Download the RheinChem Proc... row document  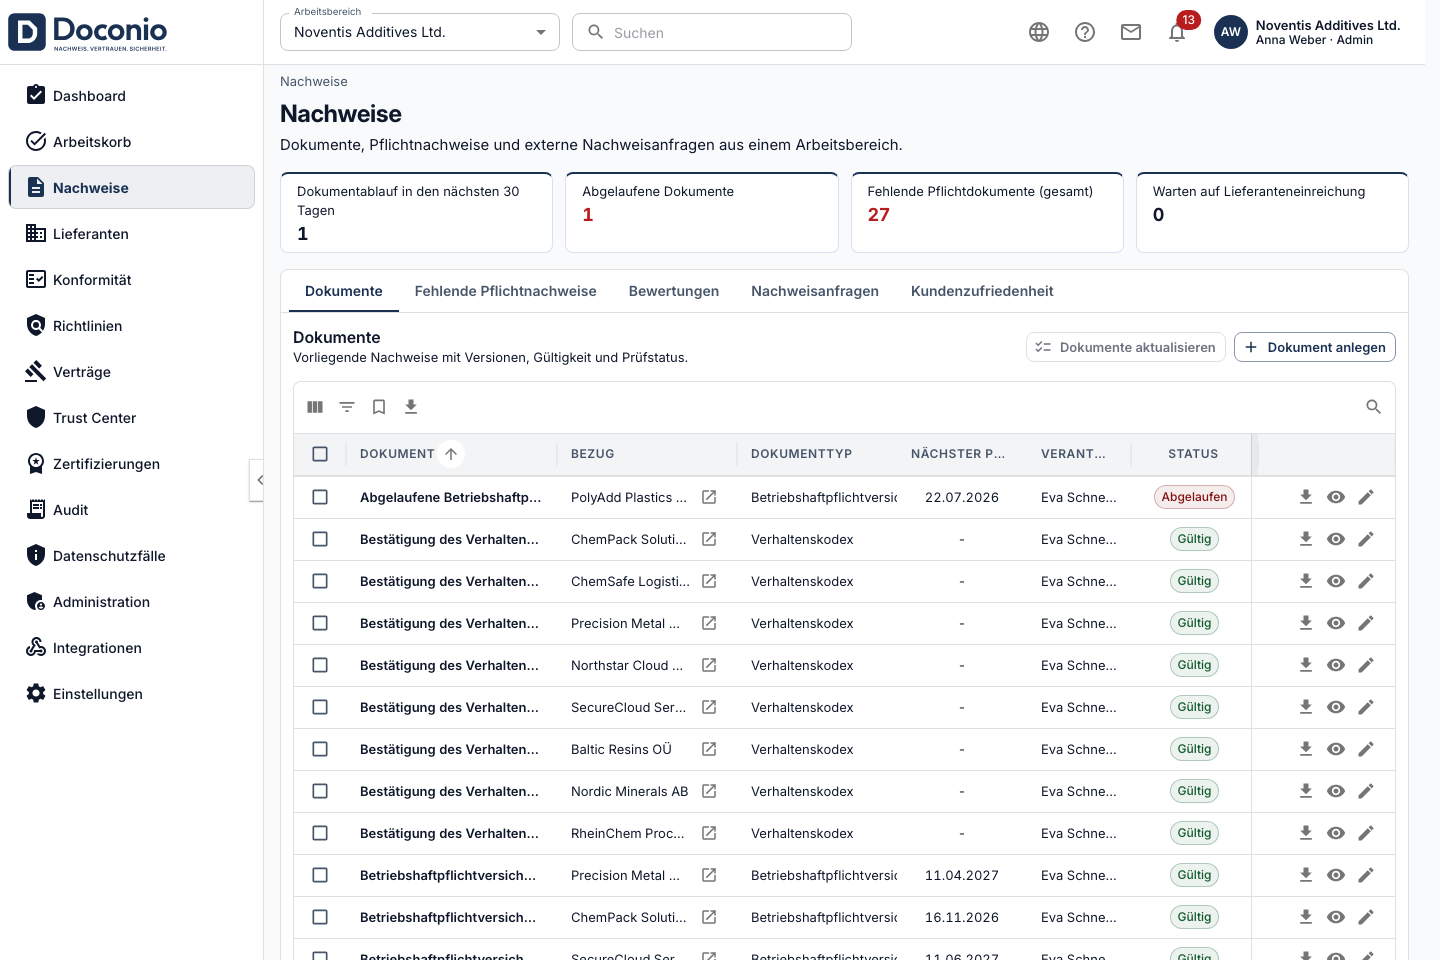pos(1306,833)
